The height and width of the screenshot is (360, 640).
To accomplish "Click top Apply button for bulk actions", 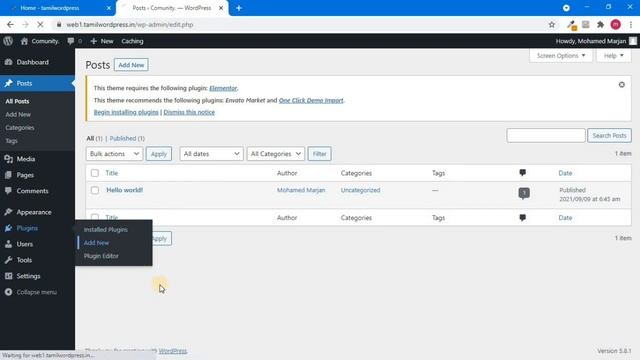I will click(x=159, y=154).
